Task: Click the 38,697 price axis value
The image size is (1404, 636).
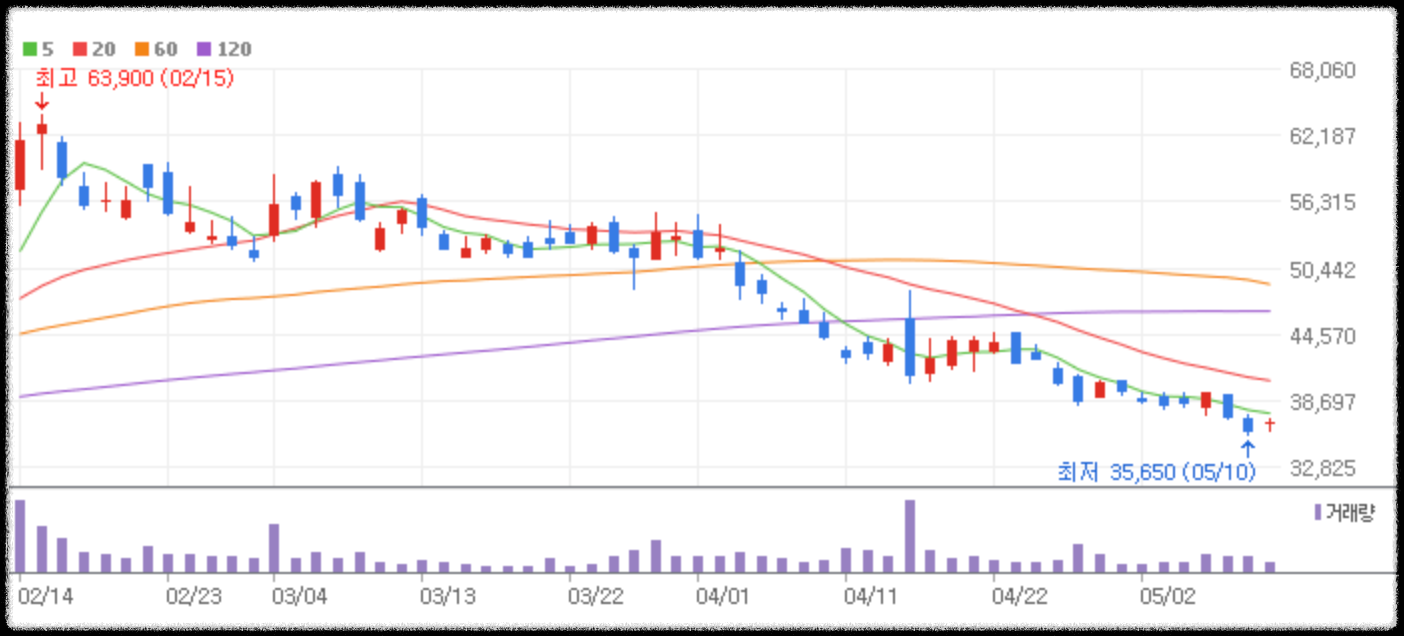Action: tap(1323, 402)
